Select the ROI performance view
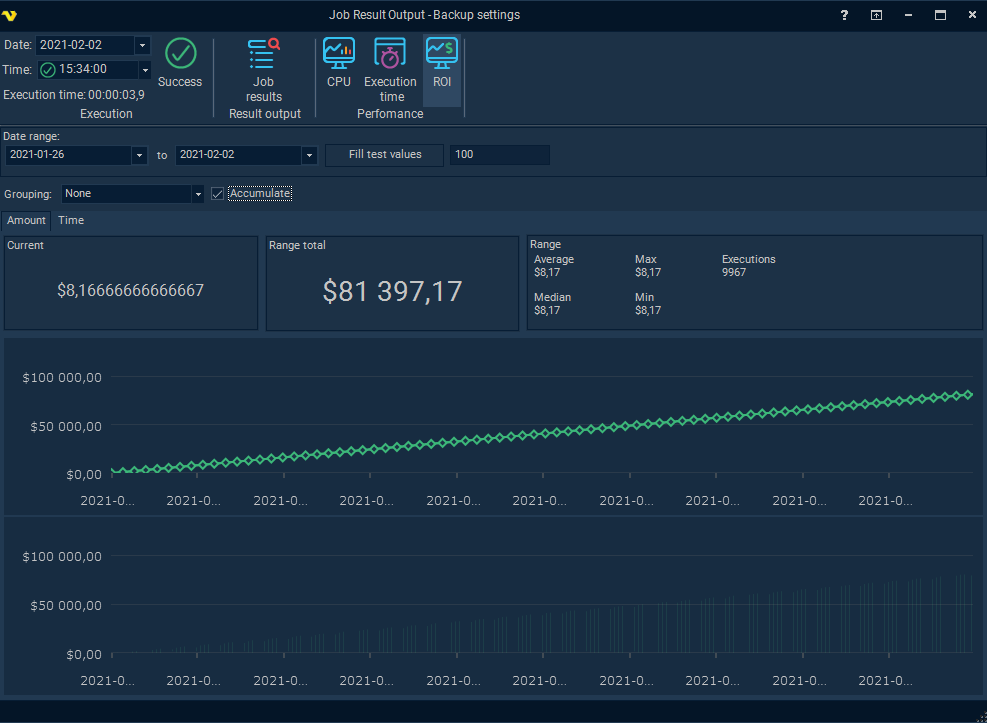This screenshot has height=723, width=987. pos(442,54)
